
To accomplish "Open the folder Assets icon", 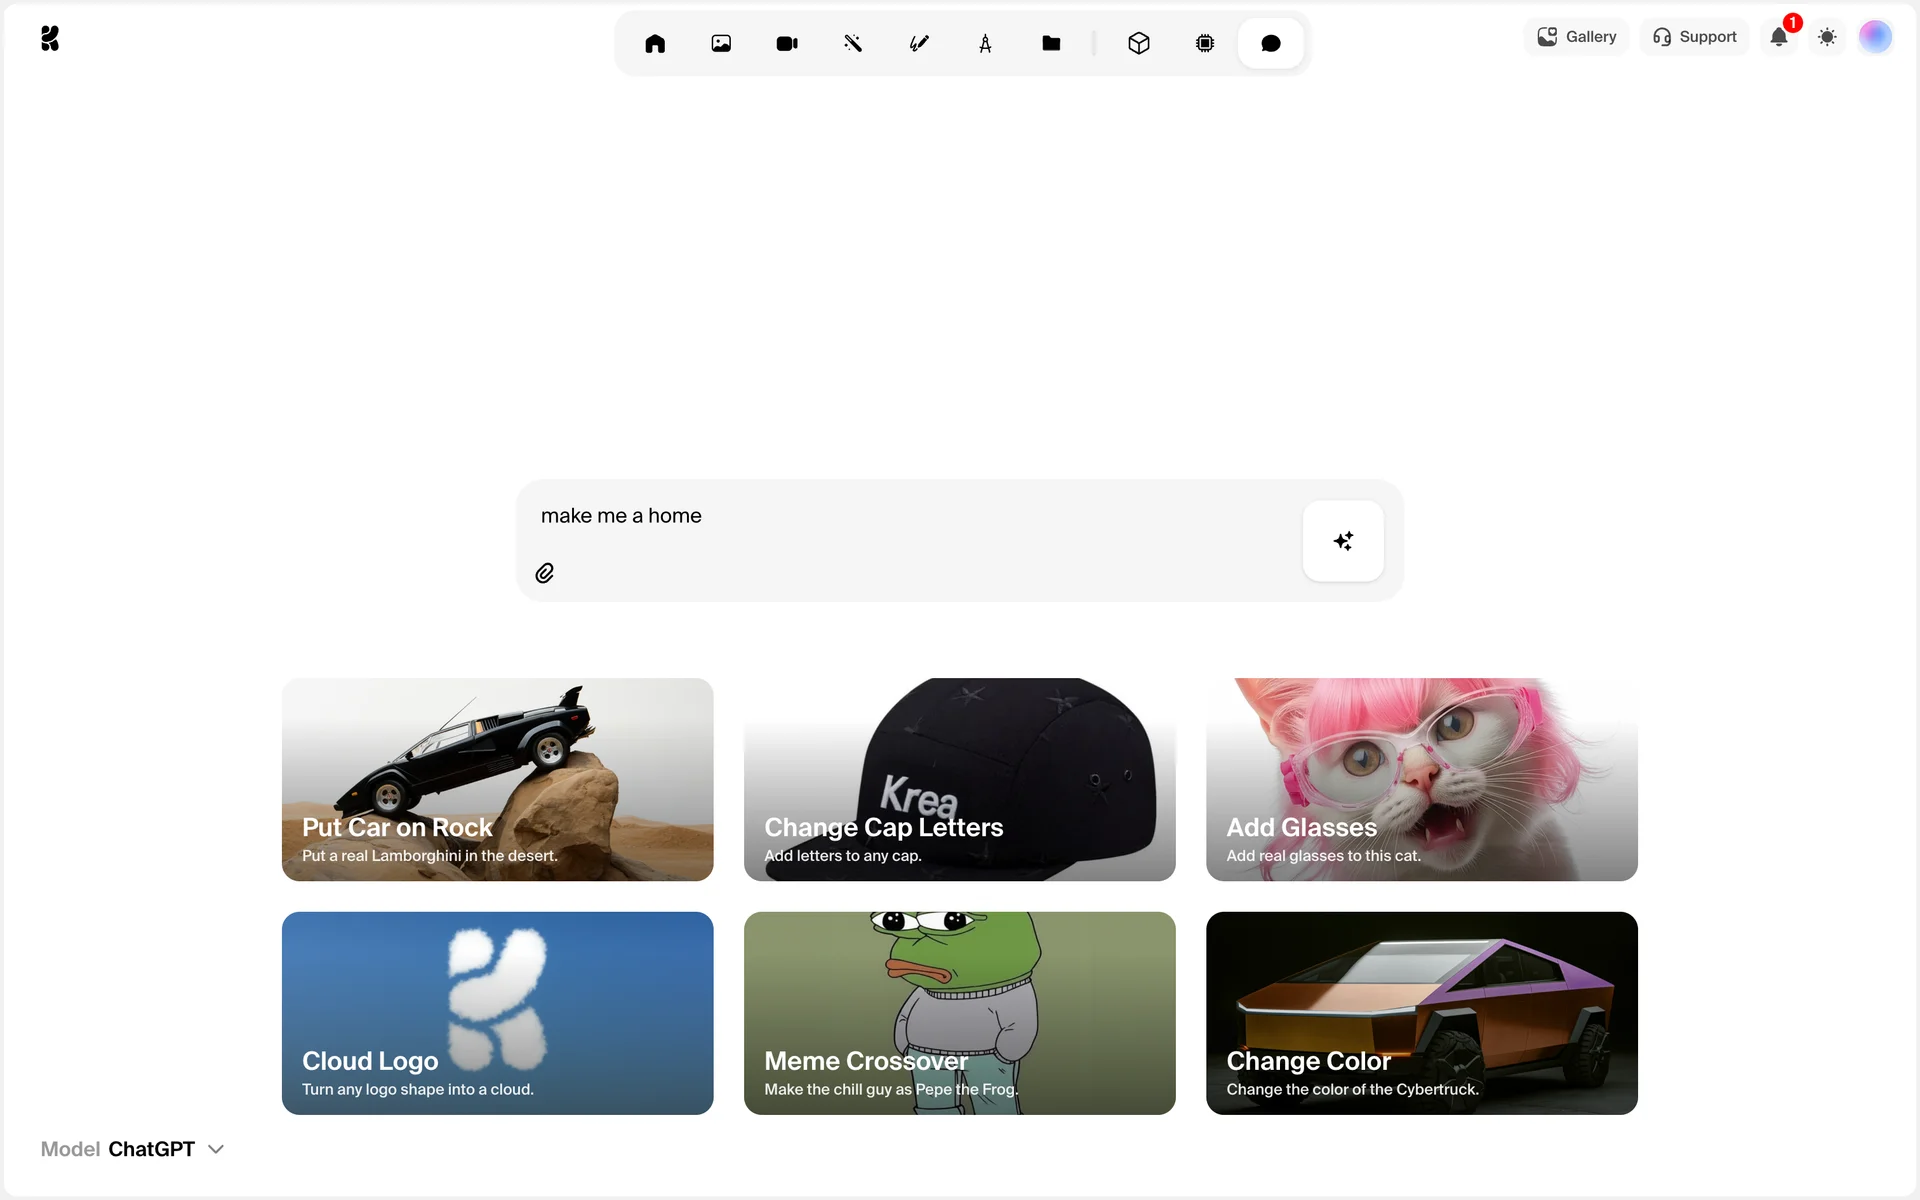I will tap(1051, 43).
